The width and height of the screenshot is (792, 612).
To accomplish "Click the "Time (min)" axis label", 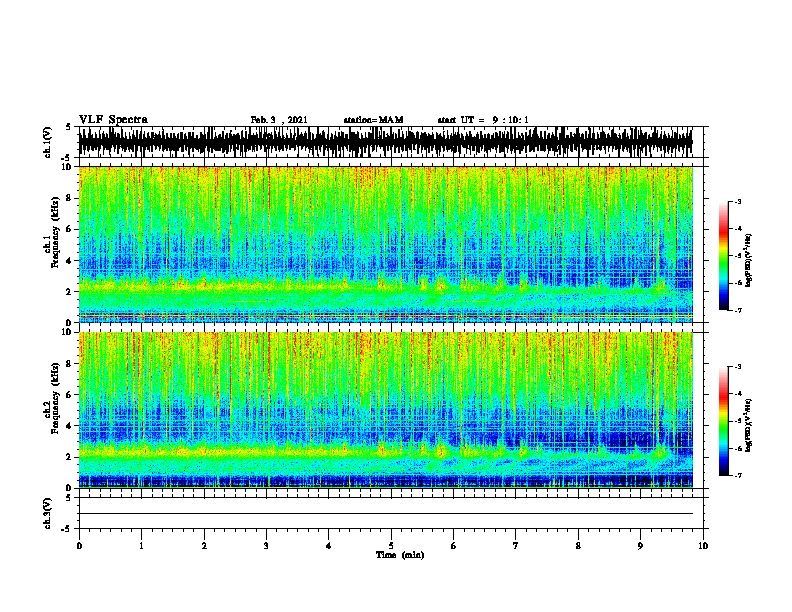I will tap(400, 555).
